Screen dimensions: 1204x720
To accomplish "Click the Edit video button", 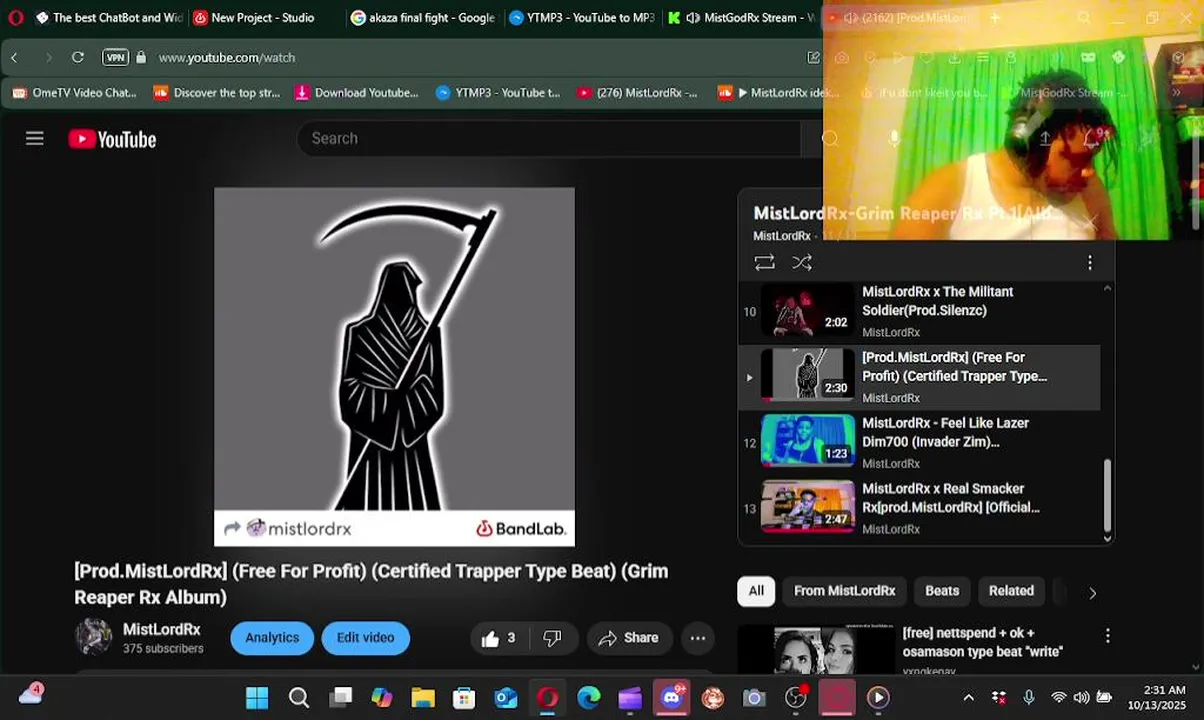I will (365, 638).
